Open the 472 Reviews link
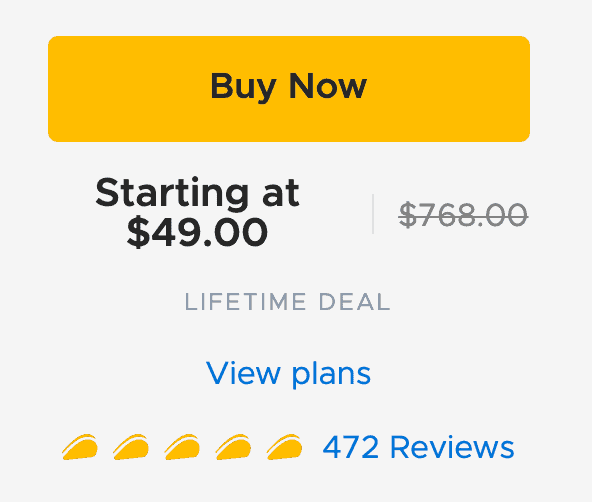The height and width of the screenshot is (502, 592). (x=418, y=447)
